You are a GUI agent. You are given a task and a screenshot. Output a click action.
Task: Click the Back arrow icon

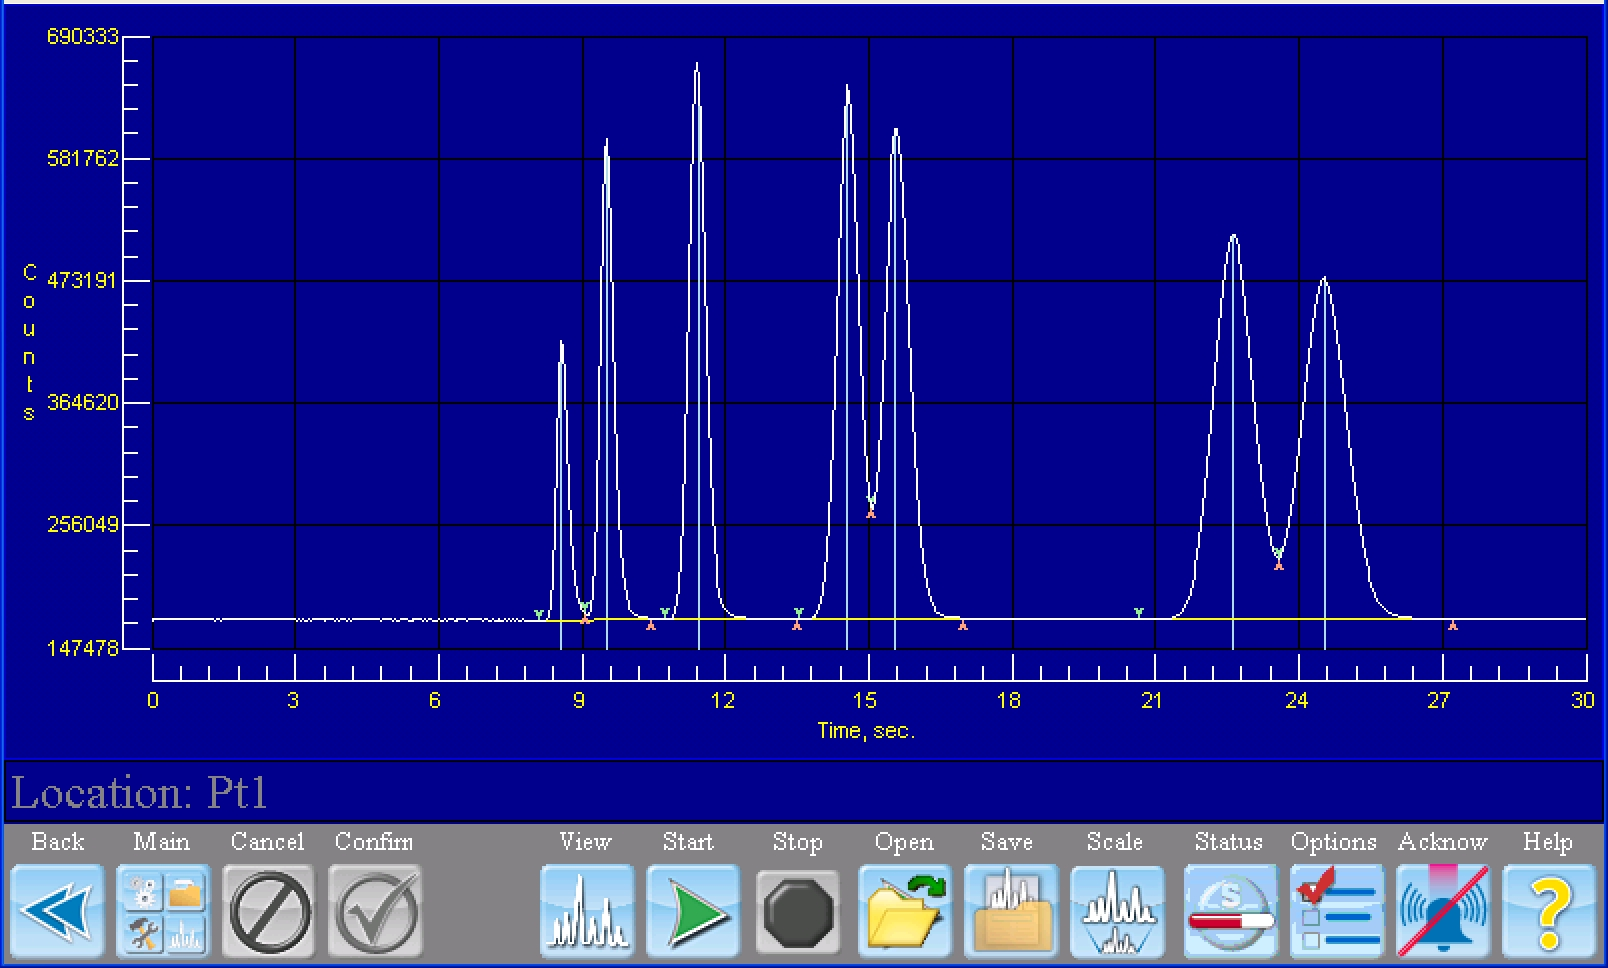(x=57, y=911)
